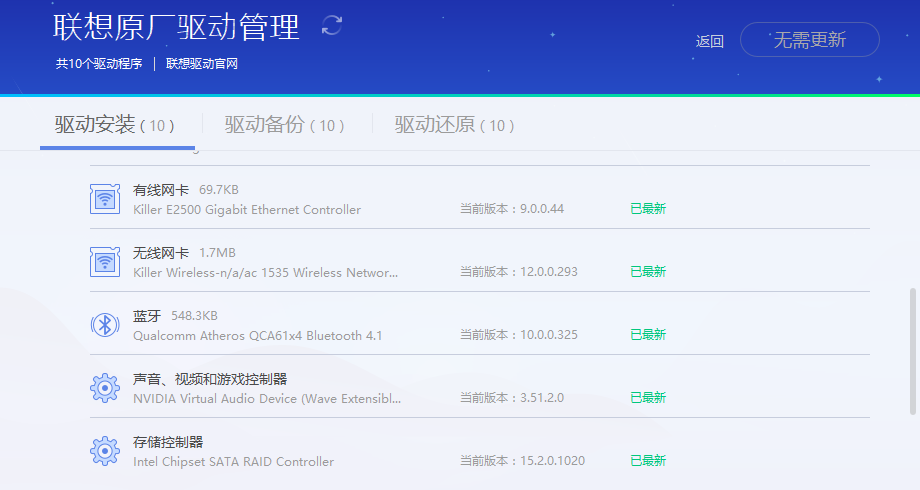
Task: Select Intel Chipset SATA RAID Controller text
Action: coord(234,462)
